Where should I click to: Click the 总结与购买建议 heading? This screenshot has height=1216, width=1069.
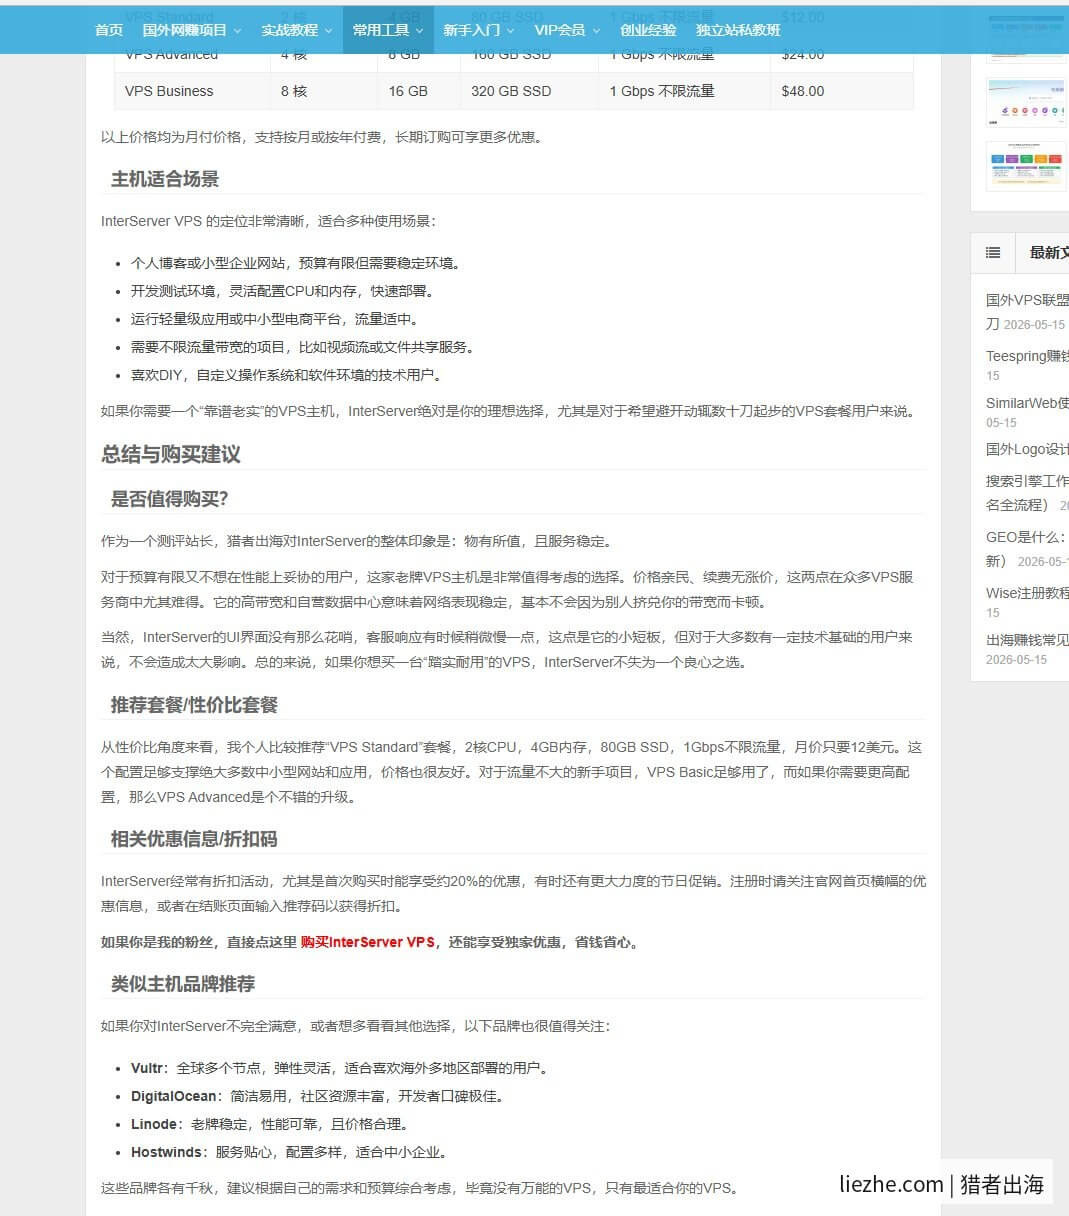coord(171,454)
